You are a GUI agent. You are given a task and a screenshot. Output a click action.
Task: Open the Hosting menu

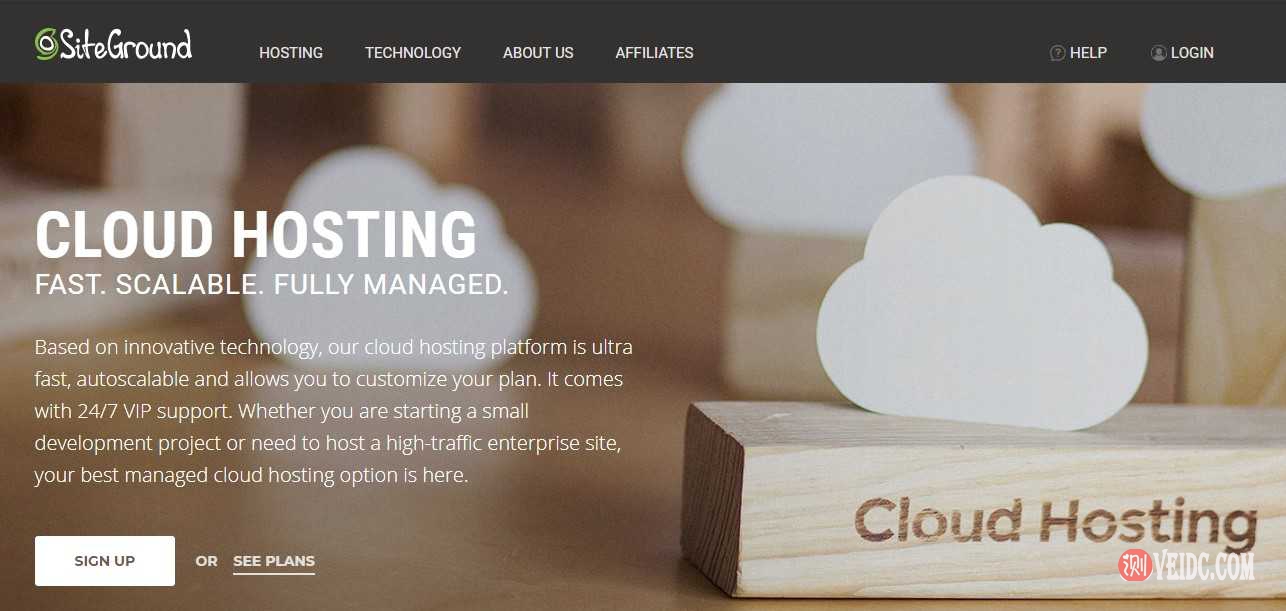pyautogui.click(x=291, y=53)
